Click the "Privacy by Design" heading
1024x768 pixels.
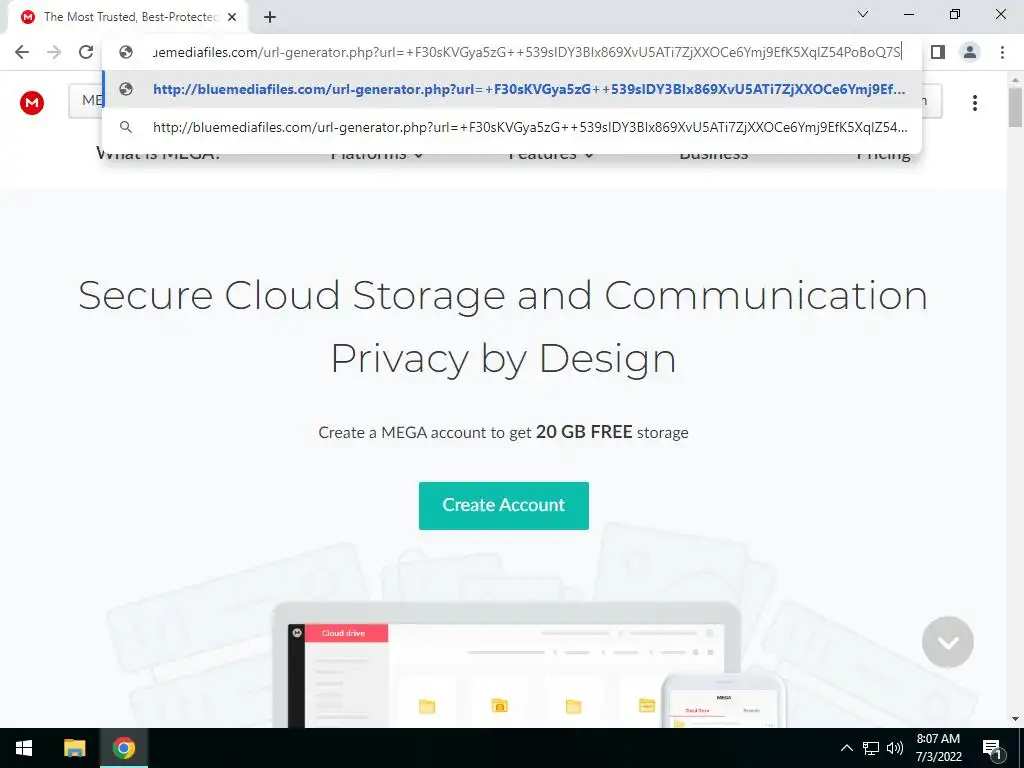(x=504, y=359)
